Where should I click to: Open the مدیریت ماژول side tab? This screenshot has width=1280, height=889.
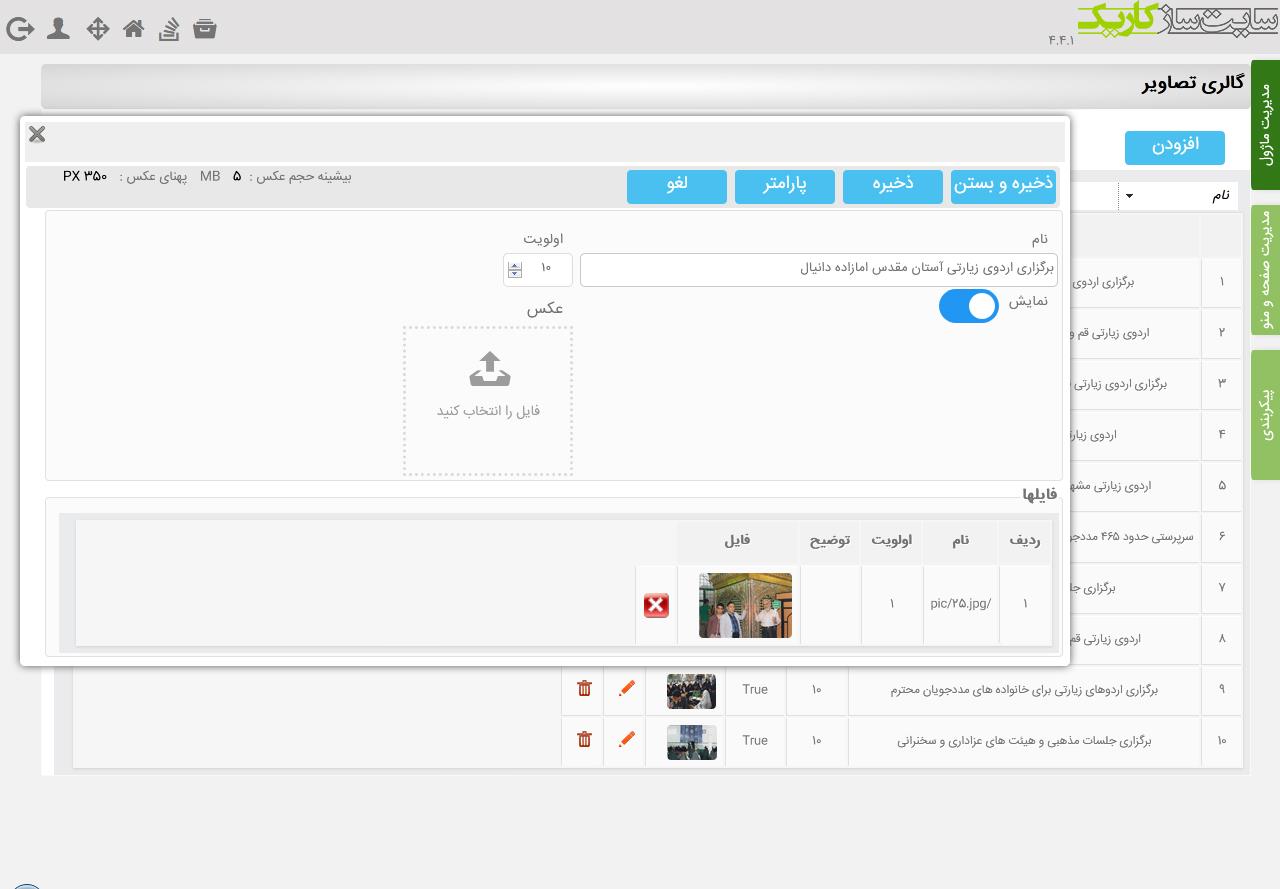click(1265, 126)
